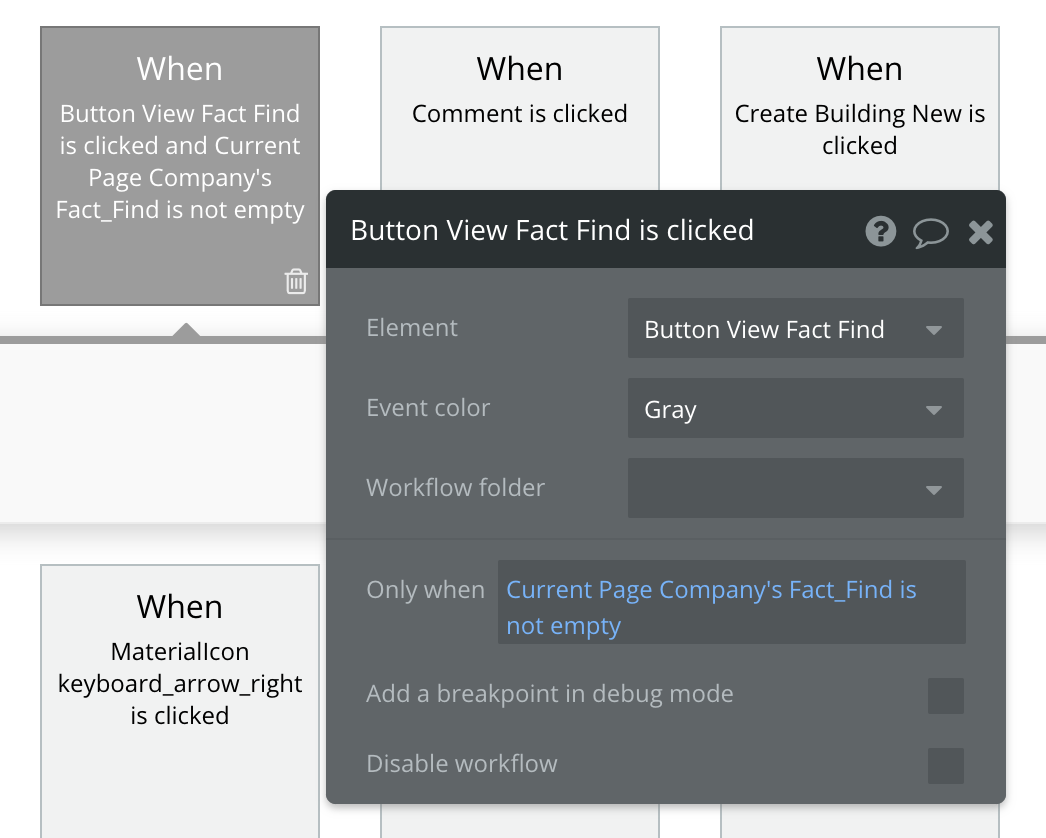This screenshot has height=838, width=1046.
Task: Expand the Workflow folder chevron
Action: click(x=934, y=488)
